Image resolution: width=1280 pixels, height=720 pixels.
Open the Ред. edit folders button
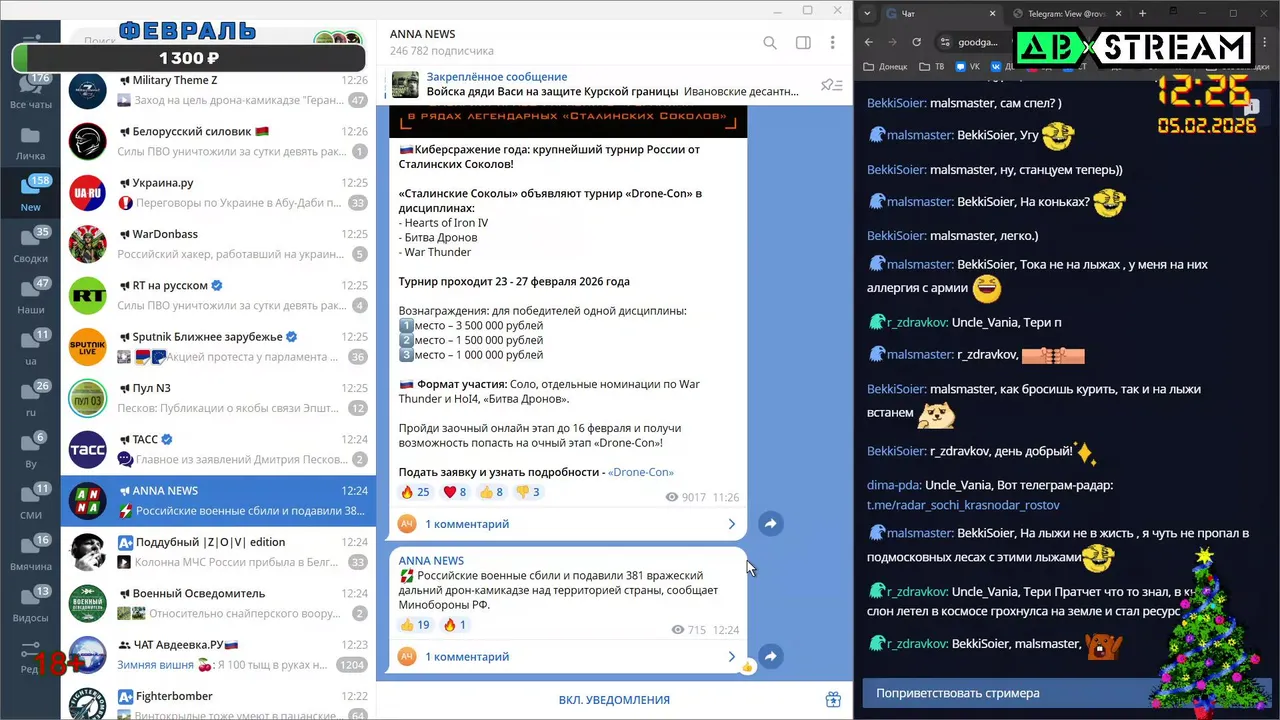click(31, 657)
